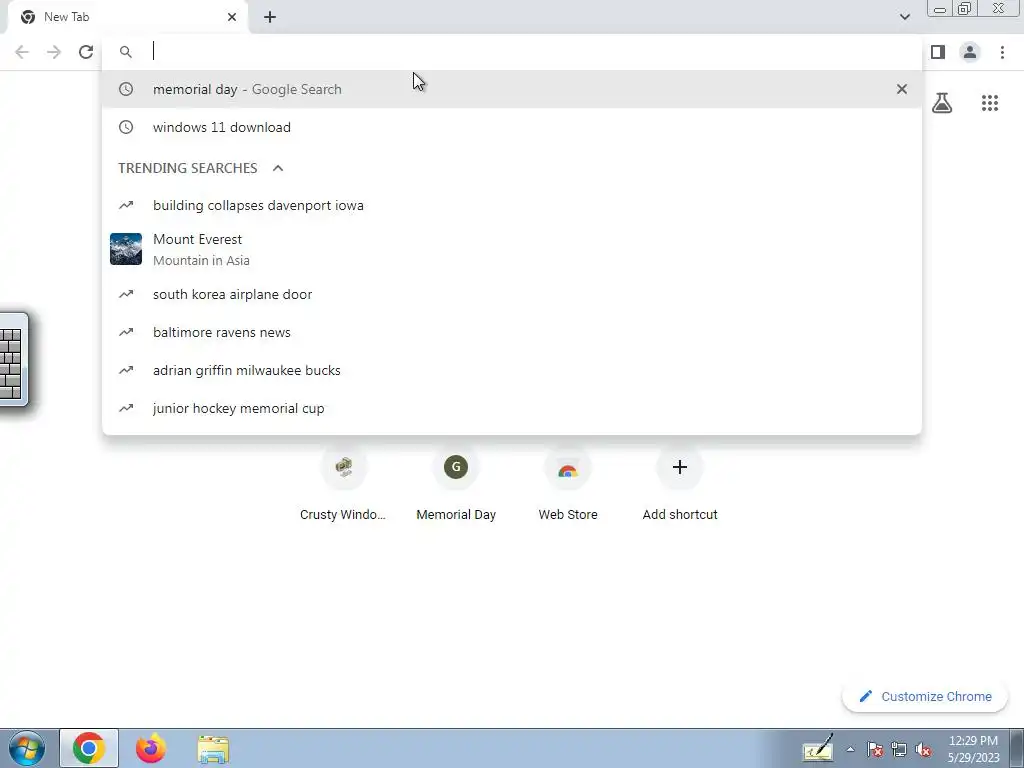Go back using the back arrow

(x=22, y=52)
